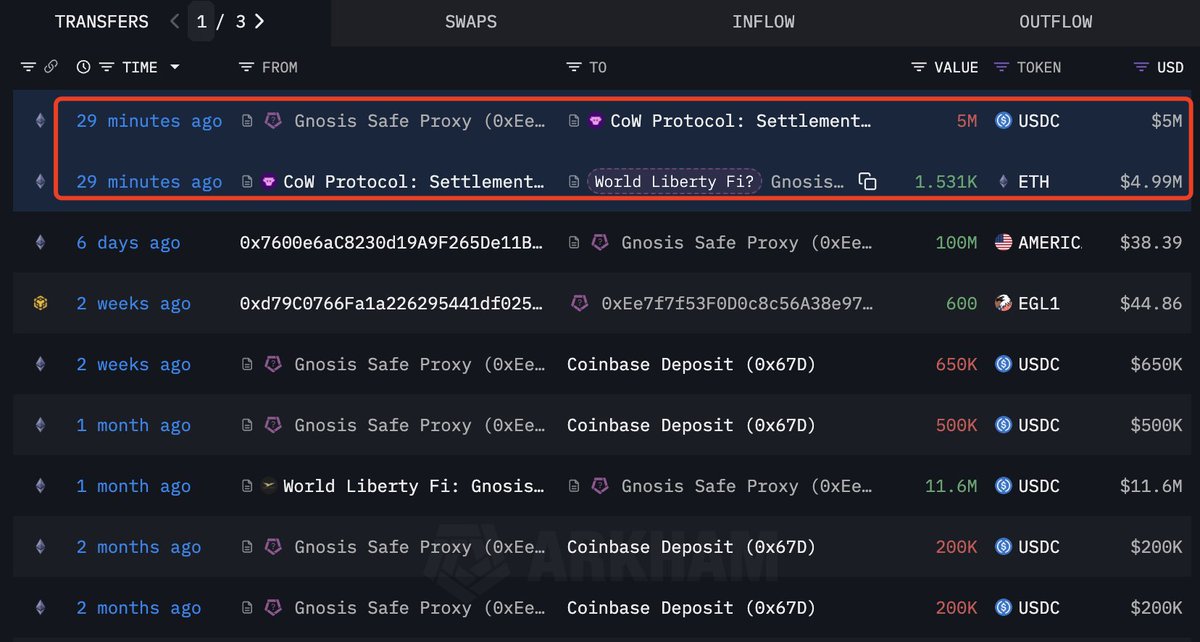This screenshot has width=1200, height=642.
Task: Click the filter icon next to FROM column
Action: (x=247, y=67)
